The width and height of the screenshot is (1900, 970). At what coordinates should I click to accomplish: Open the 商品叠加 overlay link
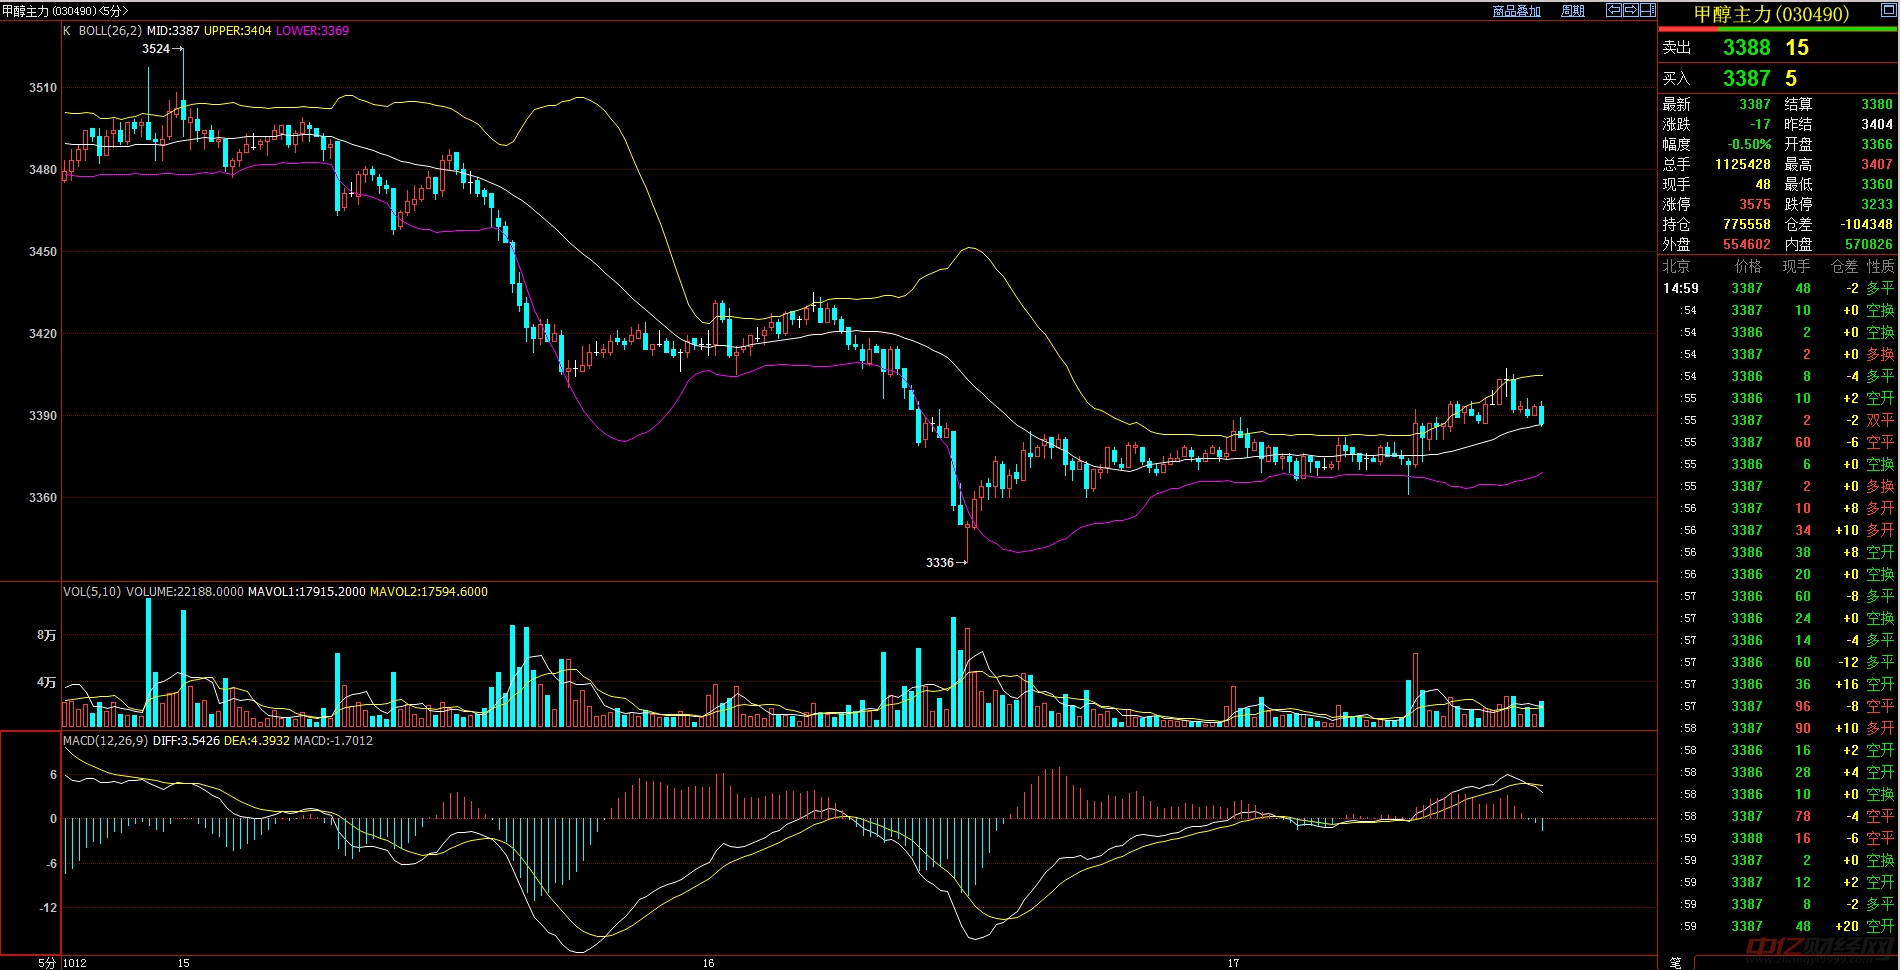(1516, 11)
